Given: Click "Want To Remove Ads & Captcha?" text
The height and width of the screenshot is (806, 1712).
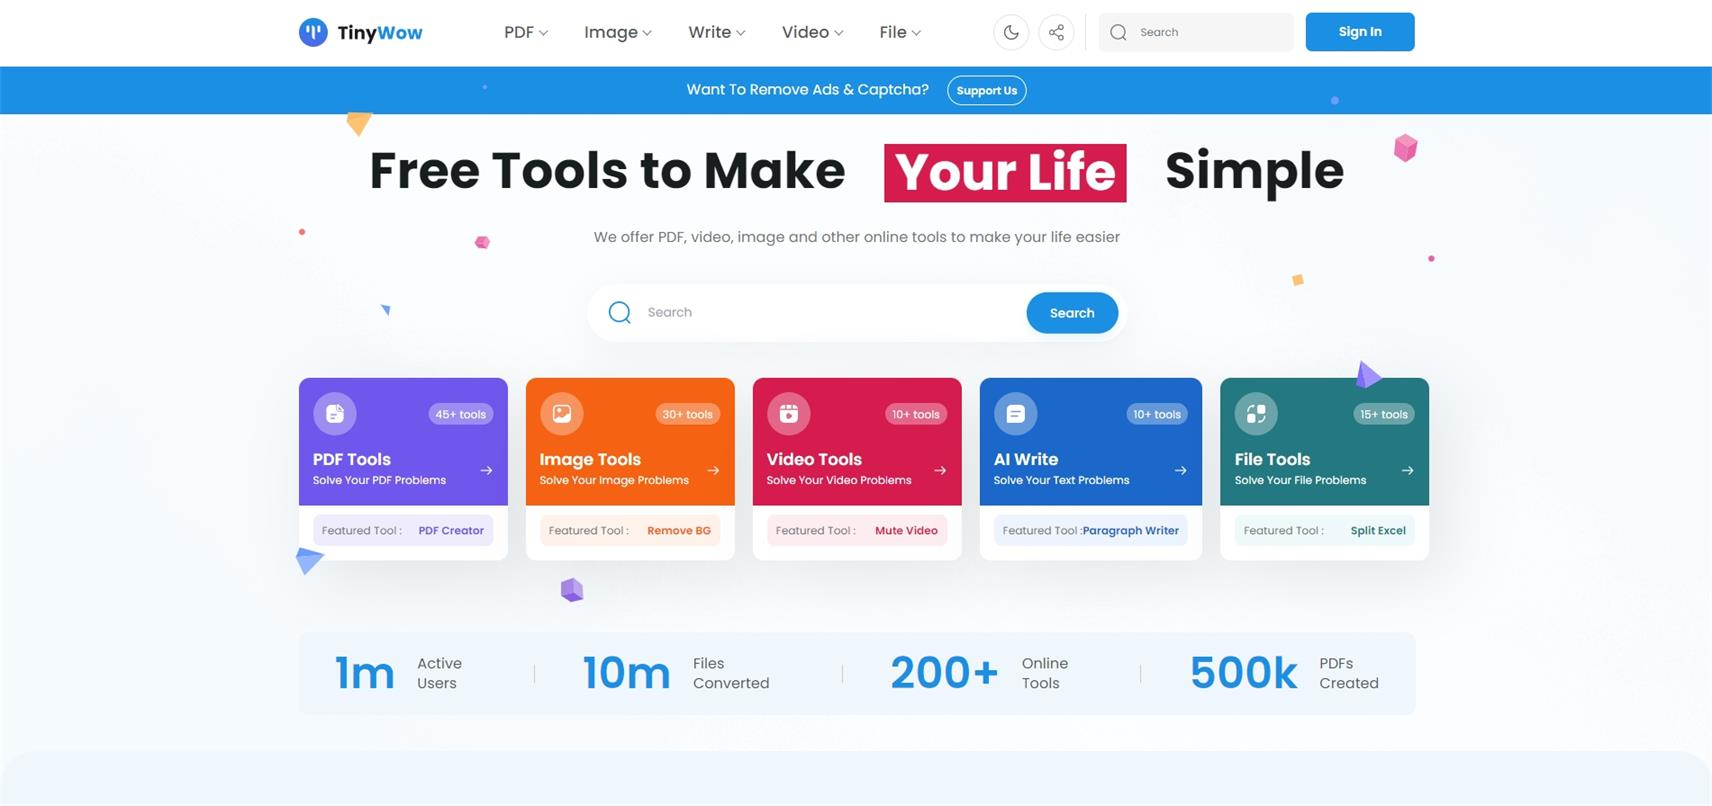Looking at the screenshot, I should click(x=807, y=90).
